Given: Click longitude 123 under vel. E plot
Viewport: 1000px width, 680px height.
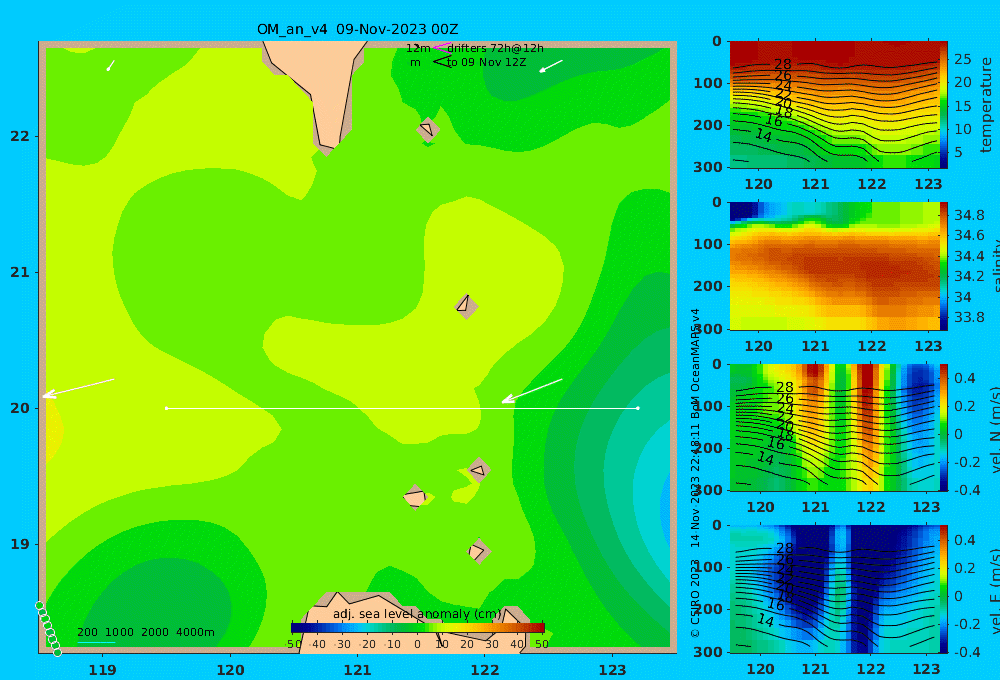Looking at the screenshot, I should (x=927, y=669).
